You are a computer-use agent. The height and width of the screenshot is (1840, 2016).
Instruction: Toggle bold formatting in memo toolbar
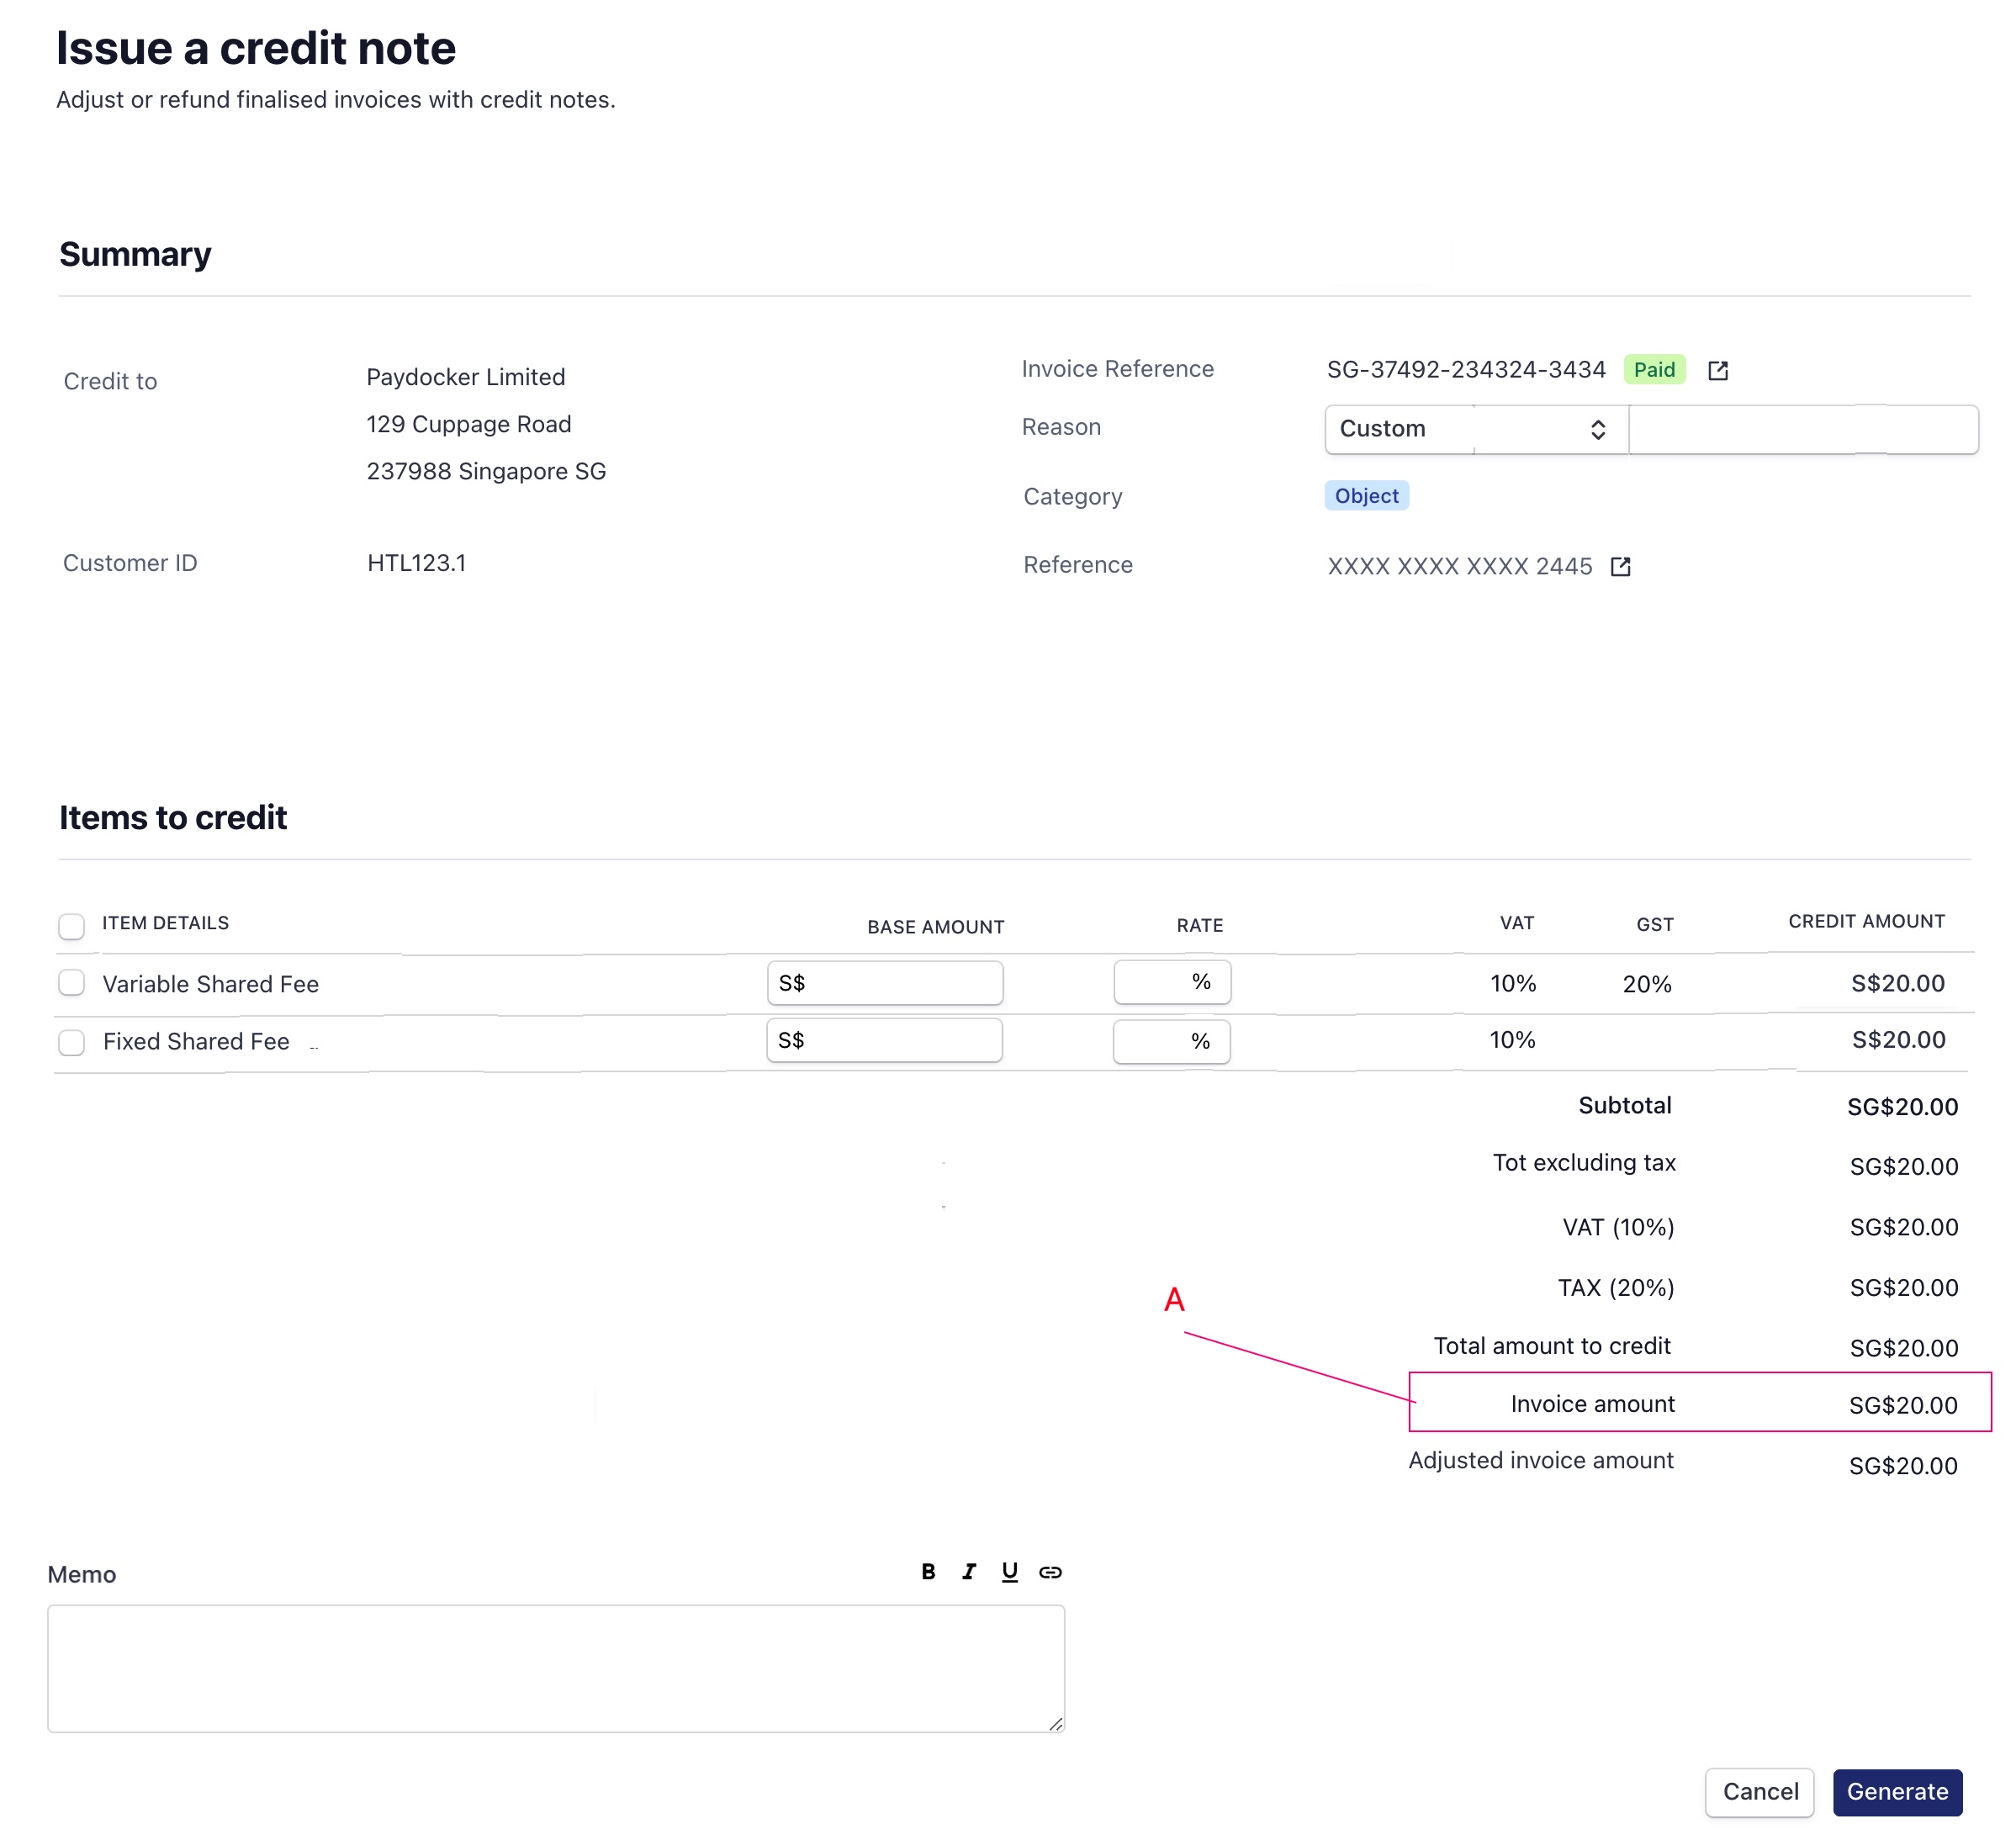(928, 1572)
